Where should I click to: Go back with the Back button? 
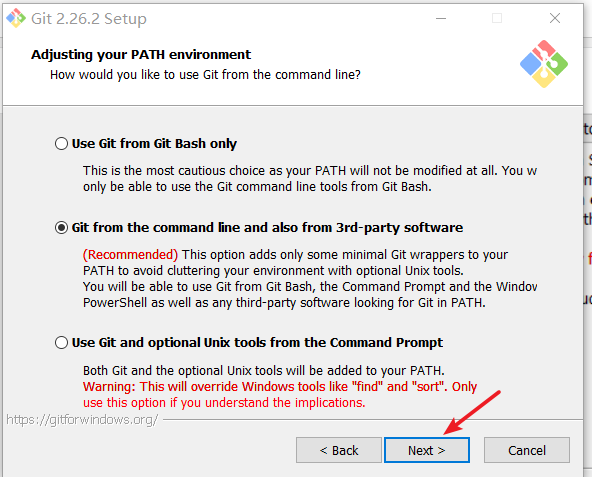coord(339,450)
